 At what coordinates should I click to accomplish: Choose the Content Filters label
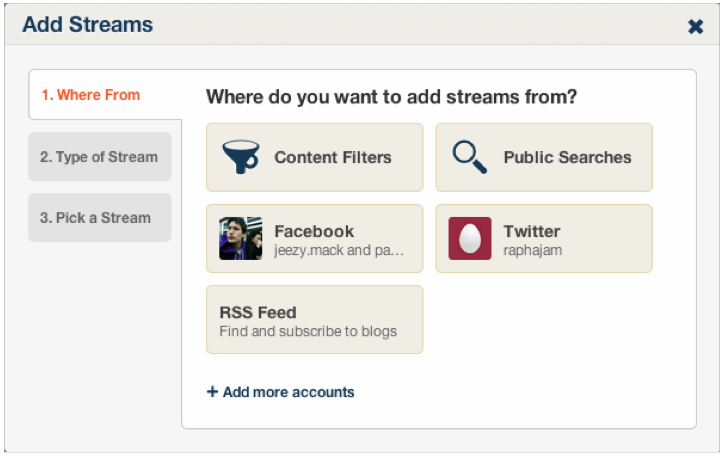(x=333, y=157)
